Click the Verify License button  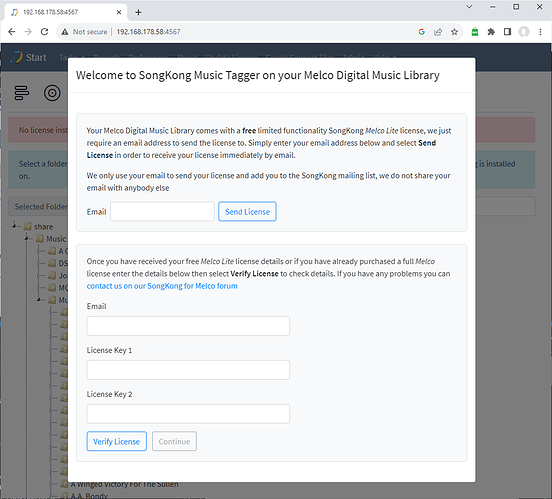tap(117, 441)
